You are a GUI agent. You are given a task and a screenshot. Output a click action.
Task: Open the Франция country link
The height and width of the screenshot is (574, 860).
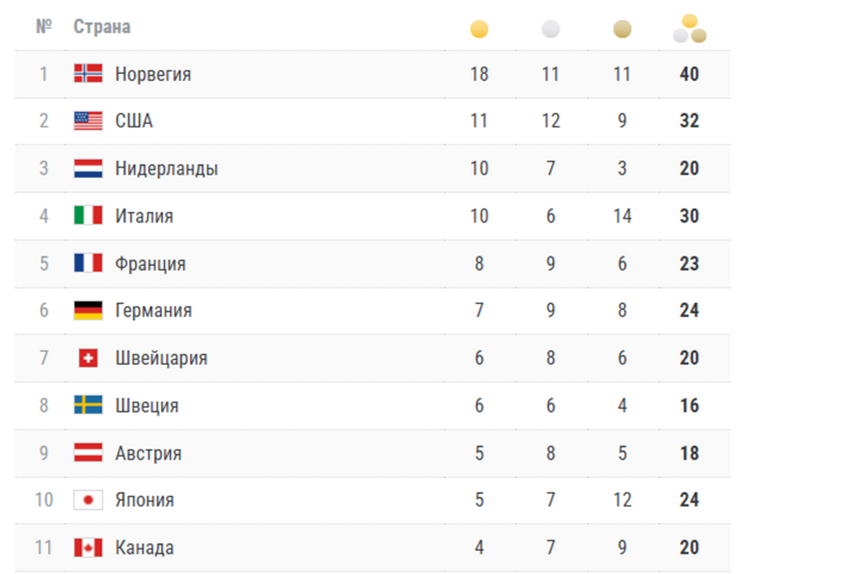[150, 264]
